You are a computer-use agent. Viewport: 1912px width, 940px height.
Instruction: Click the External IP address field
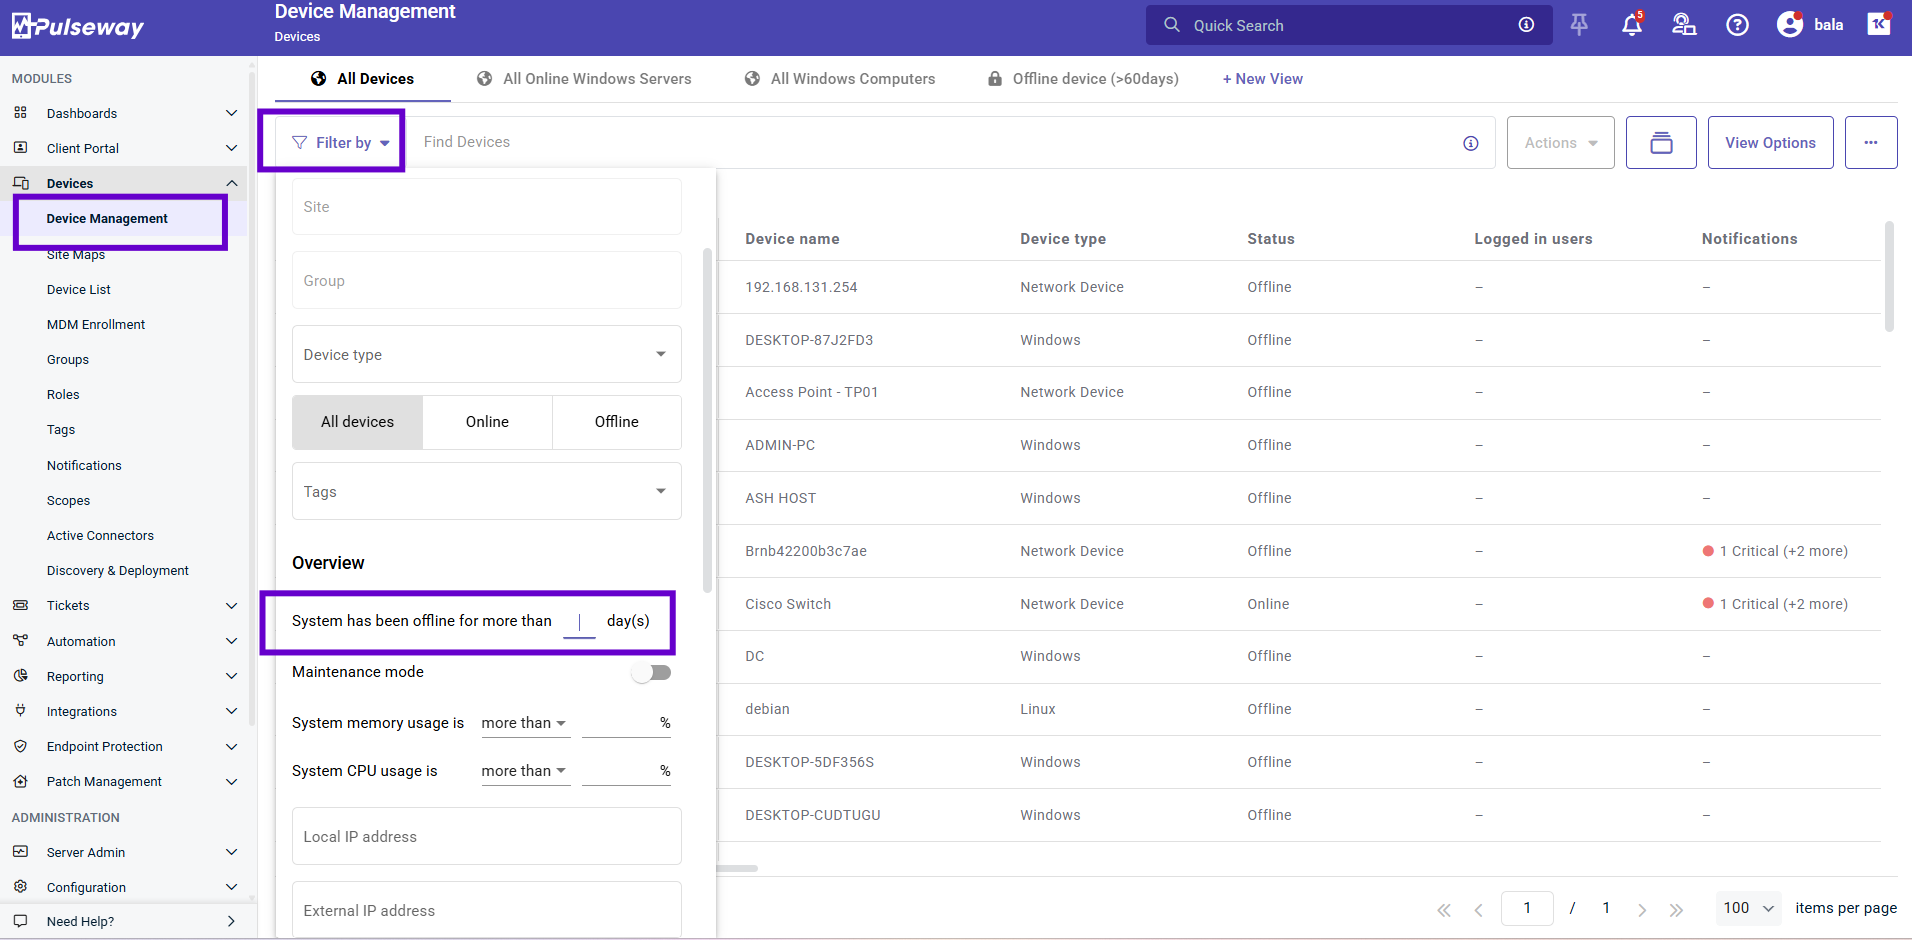coord(487,910)
